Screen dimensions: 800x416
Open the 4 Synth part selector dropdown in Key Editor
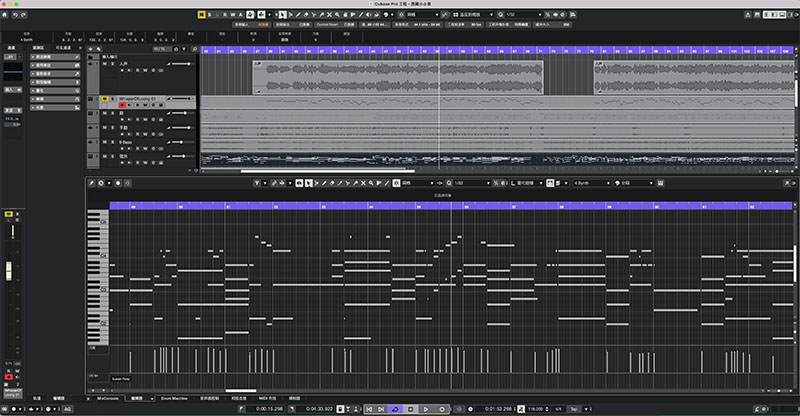coord(591,183)
